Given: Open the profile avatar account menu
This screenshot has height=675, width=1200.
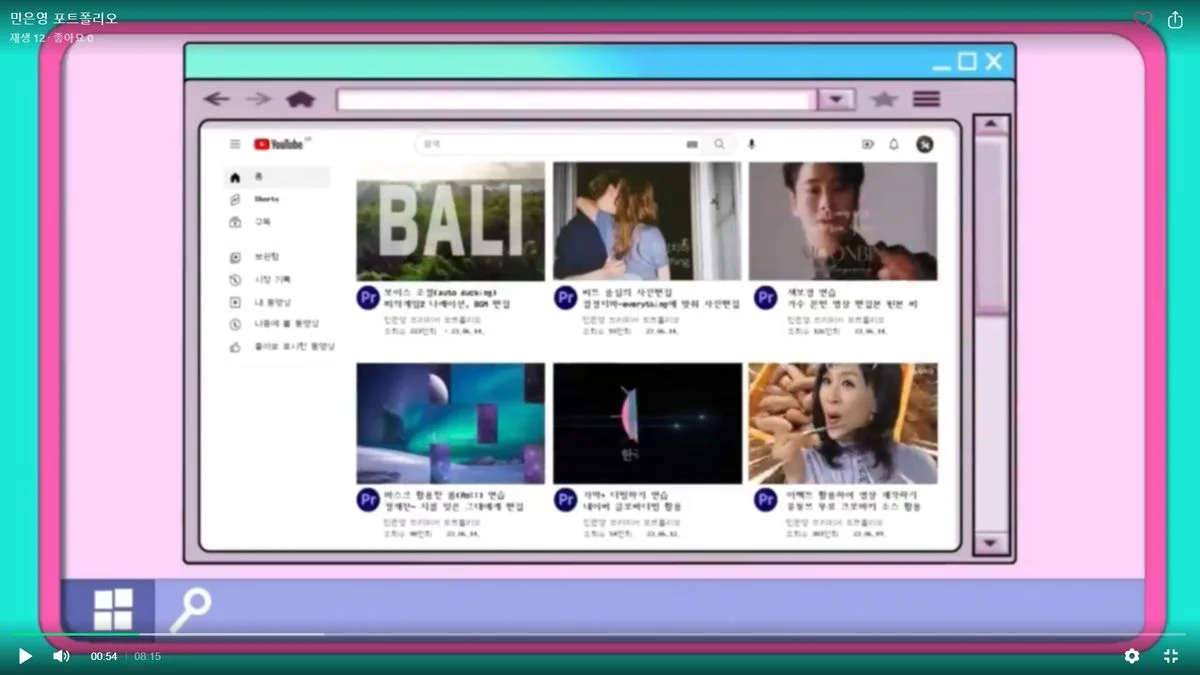Looking at the screenshot, I should (x=925, y=144).
